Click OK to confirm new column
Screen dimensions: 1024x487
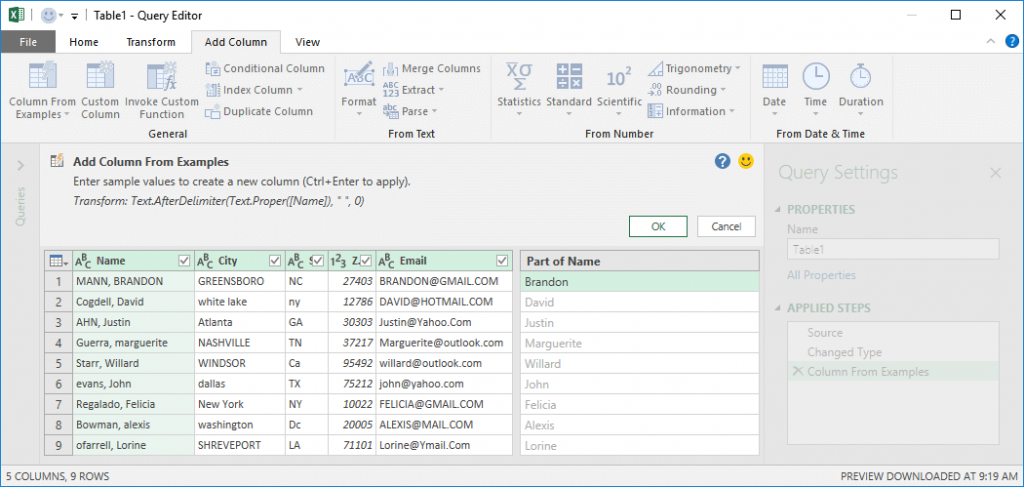[658, 226]
